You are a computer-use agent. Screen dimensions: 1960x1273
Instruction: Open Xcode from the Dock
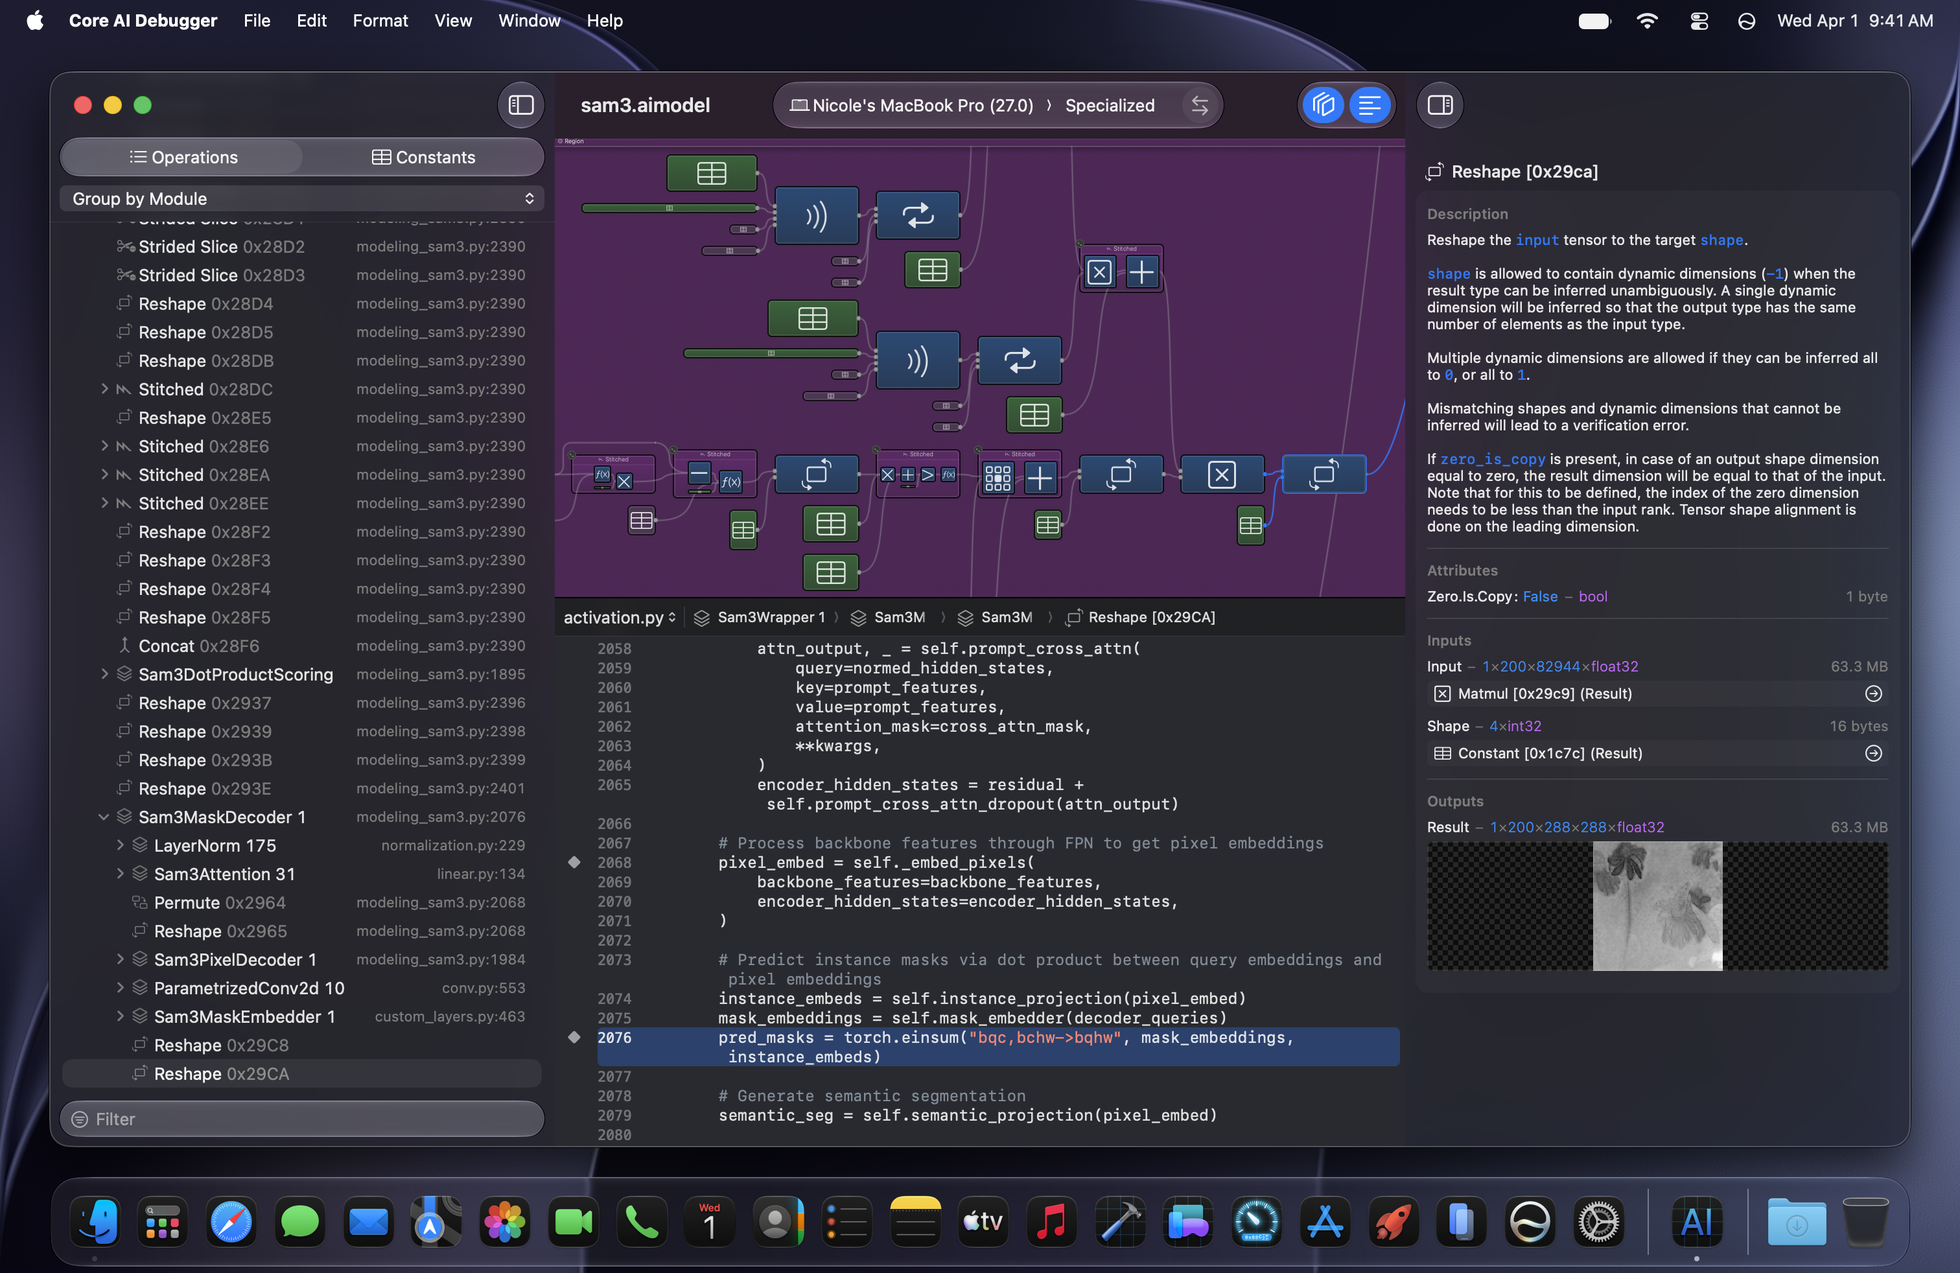tap(1120, 1222)
